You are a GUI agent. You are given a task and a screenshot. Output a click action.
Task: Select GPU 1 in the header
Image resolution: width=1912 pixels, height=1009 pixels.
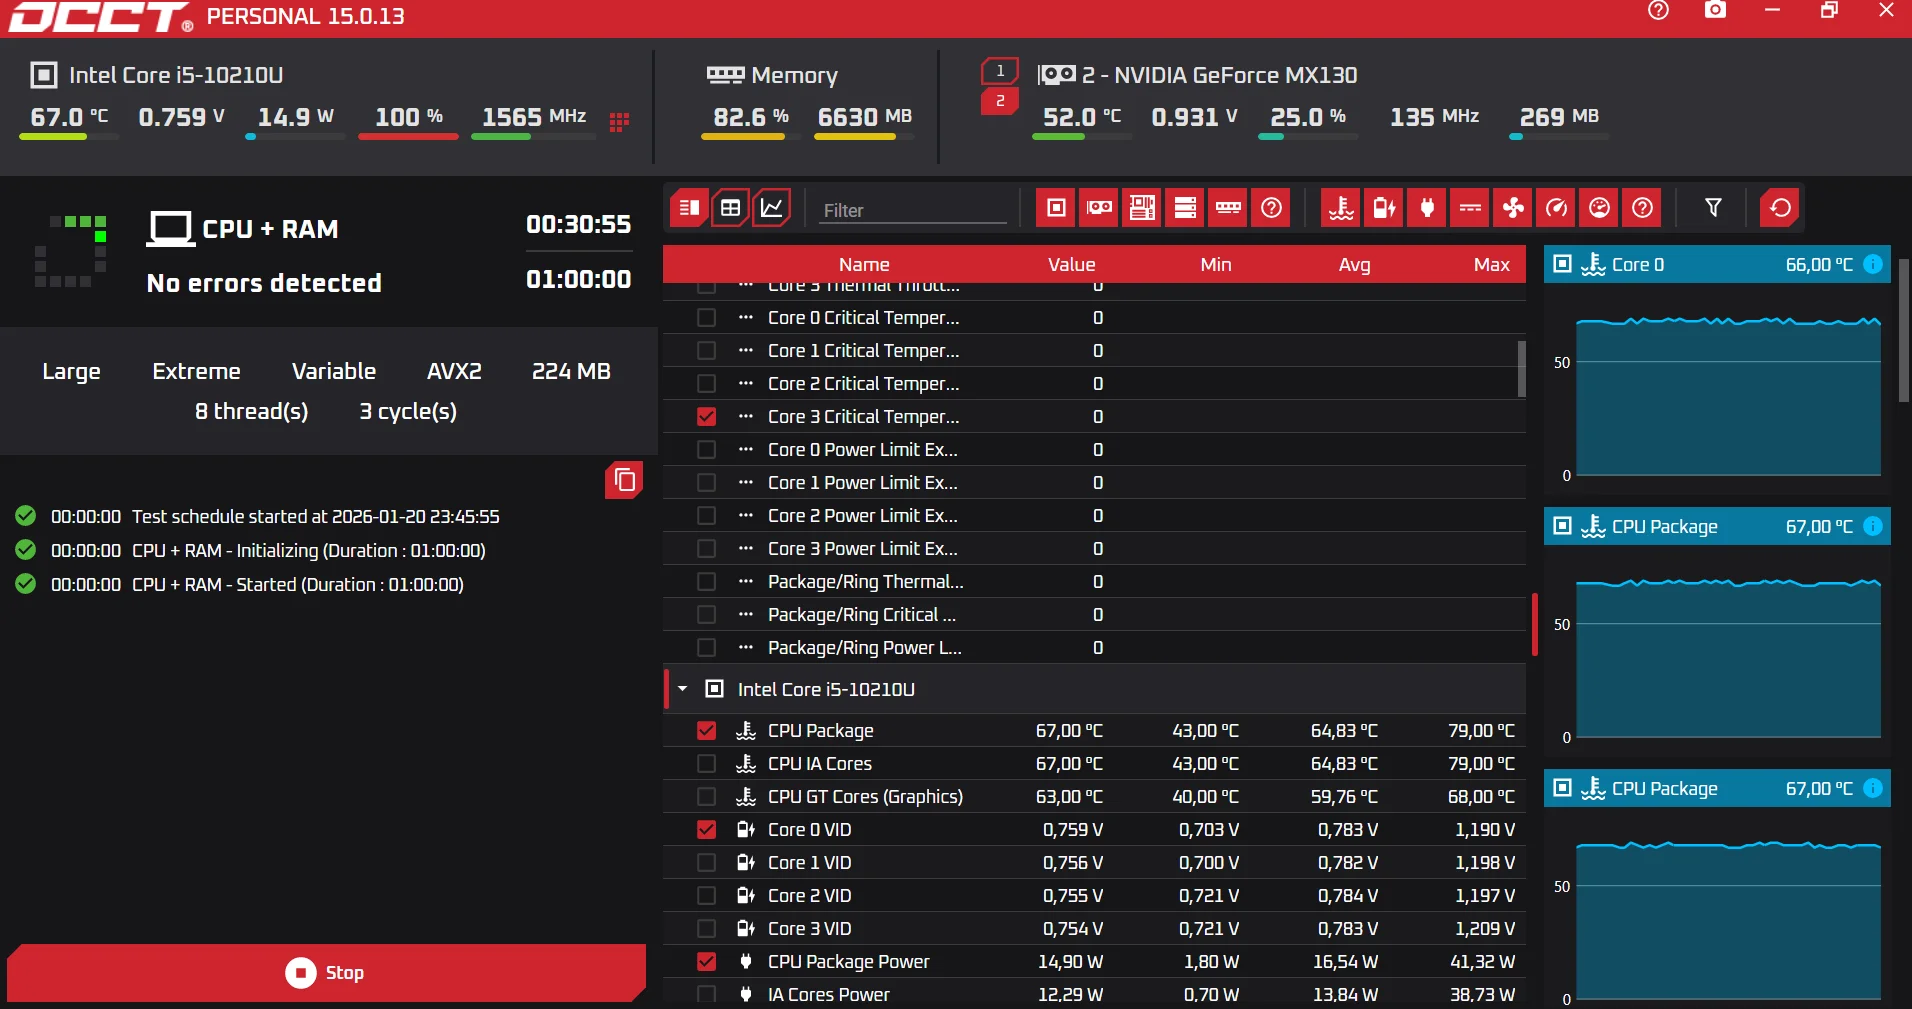click(x=1000, y=71)
